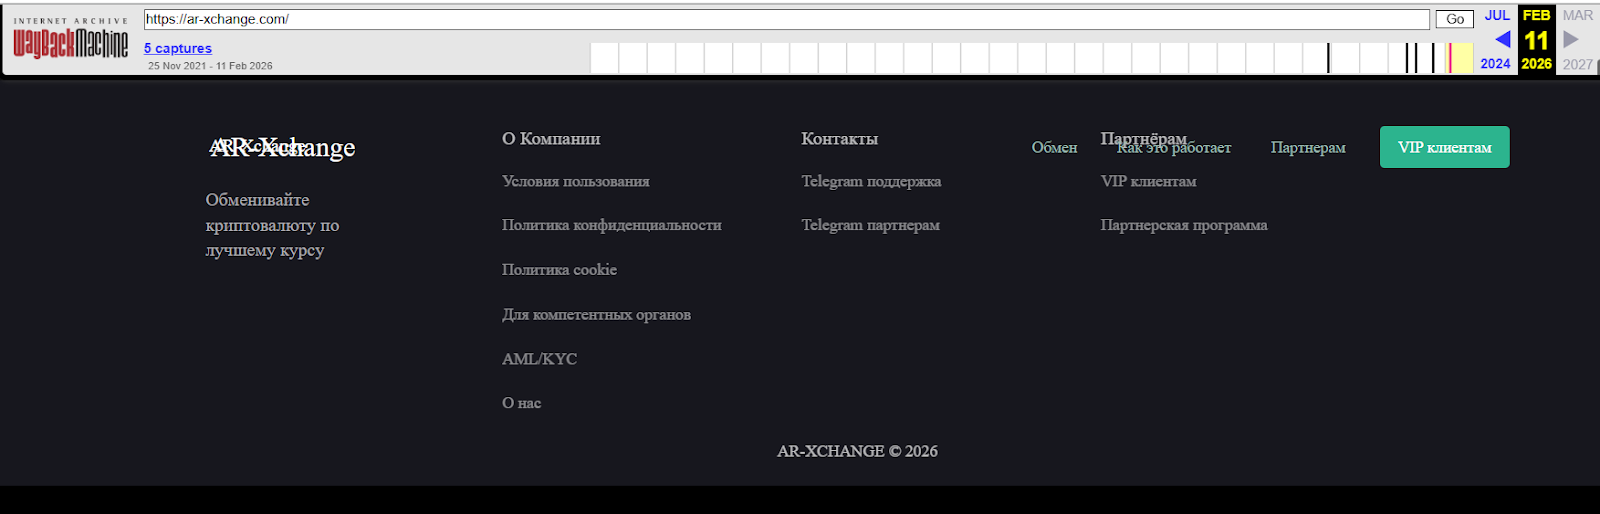
Task: Click the day 11 capture date
Action: point(1537,40)
